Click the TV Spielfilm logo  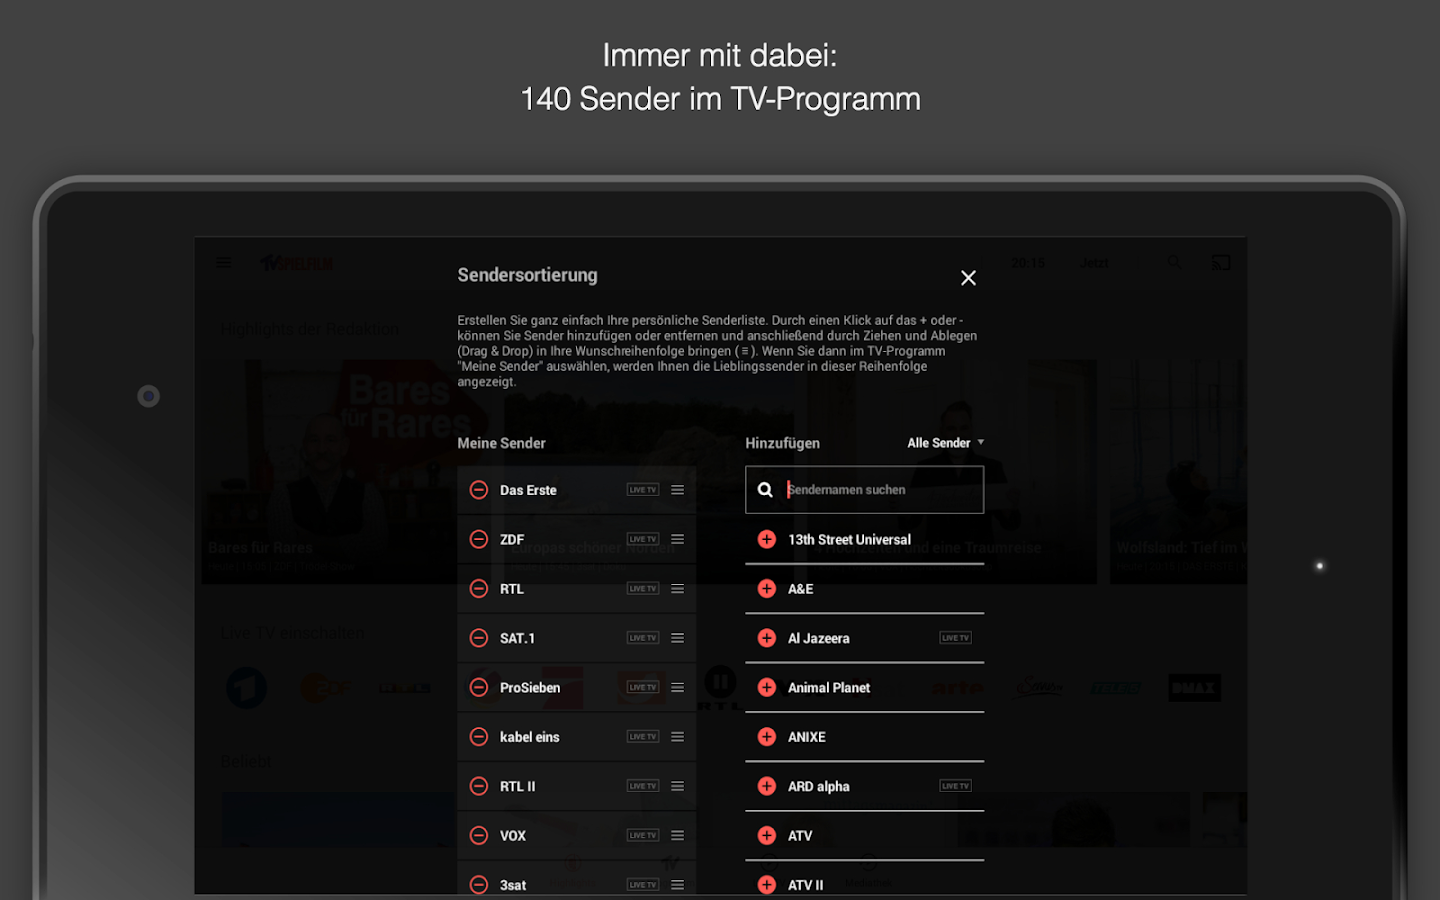point(295,262)
